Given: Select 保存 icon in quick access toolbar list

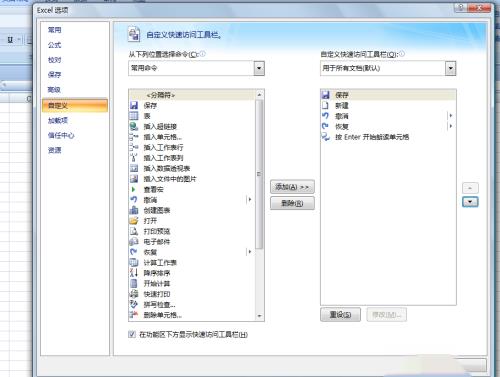Looking at the screenshot, I should tap(326, 95).
